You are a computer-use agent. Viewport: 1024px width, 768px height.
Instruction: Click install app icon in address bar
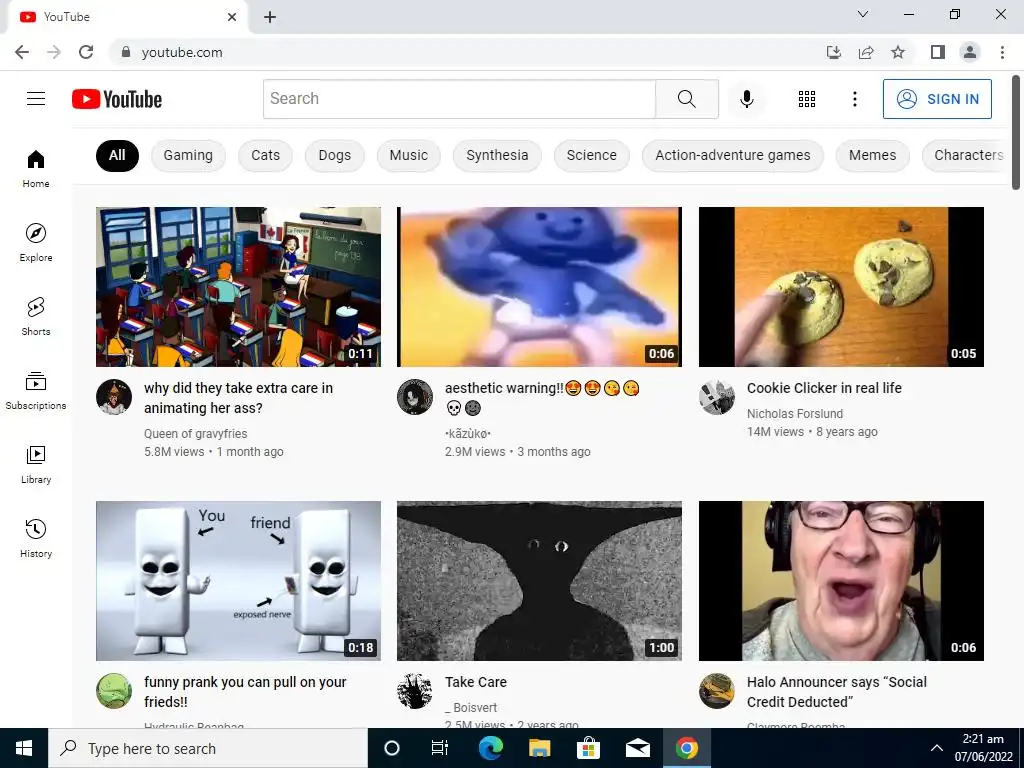[833, 52]
